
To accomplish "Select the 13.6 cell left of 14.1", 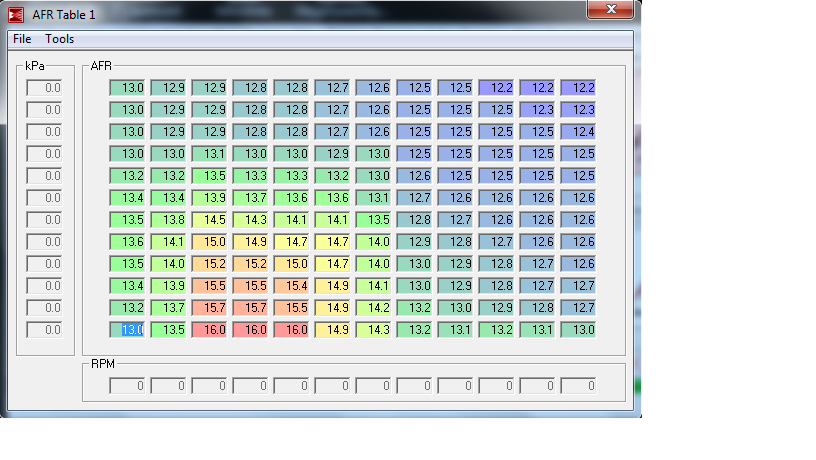I will [x=127, y=241].
